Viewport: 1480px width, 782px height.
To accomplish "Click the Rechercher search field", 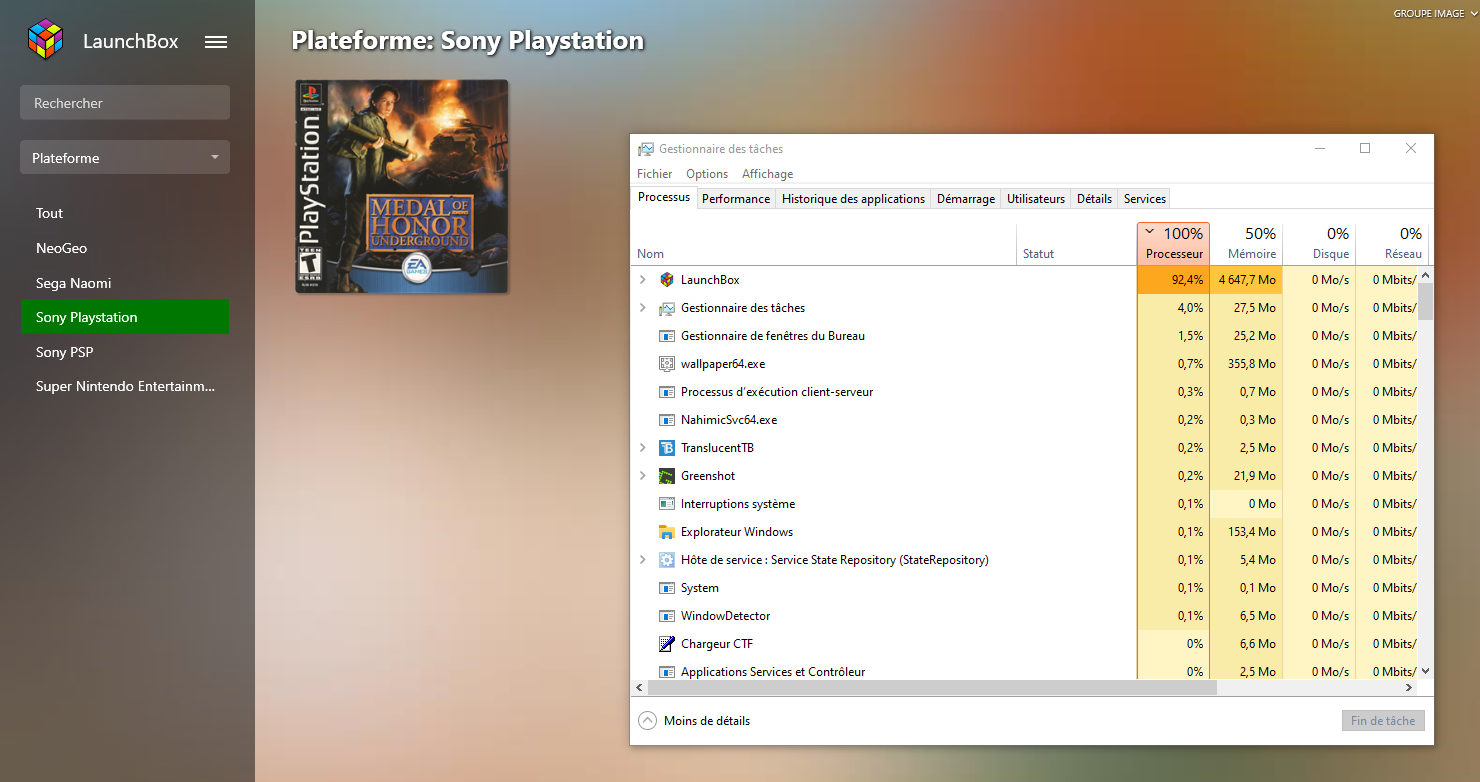I will tap(125, 103).
